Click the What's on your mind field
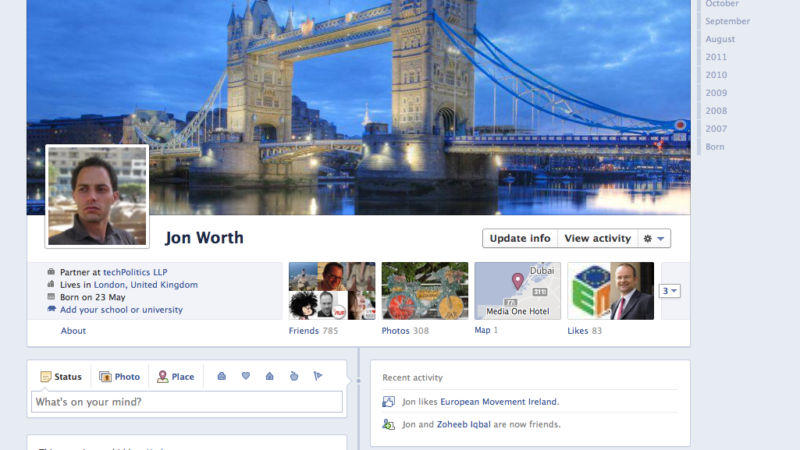This screenshot has width=800, height=450. [187, 402]
